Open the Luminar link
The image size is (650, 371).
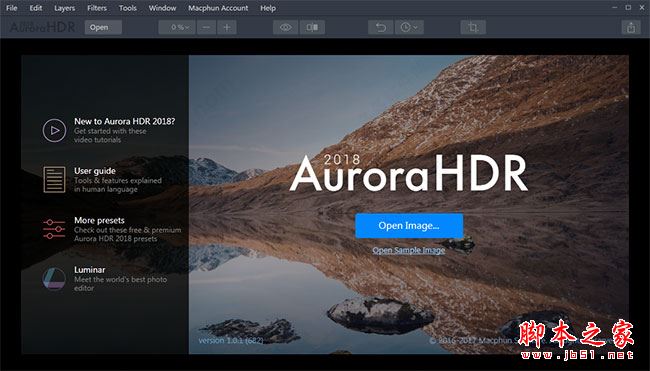point(90,270)
